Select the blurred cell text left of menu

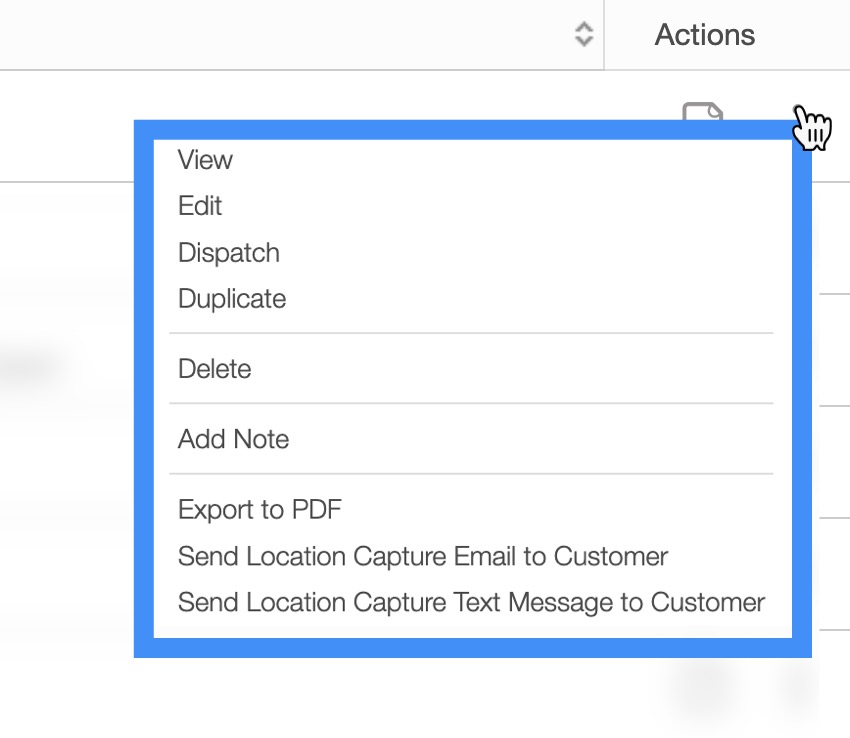[30, 367]
